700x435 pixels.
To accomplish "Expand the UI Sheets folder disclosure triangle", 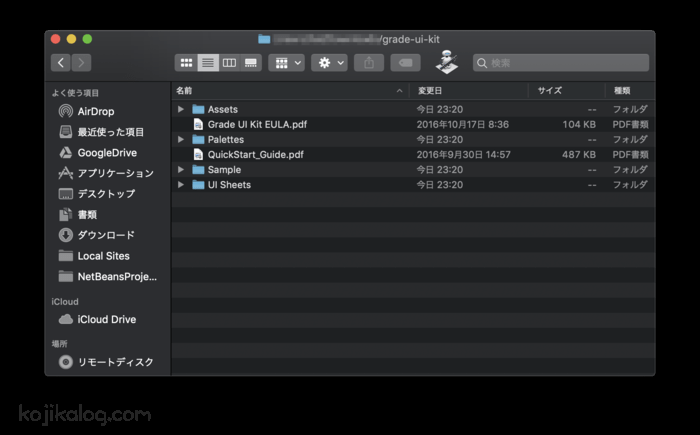I will click(181, 184).
